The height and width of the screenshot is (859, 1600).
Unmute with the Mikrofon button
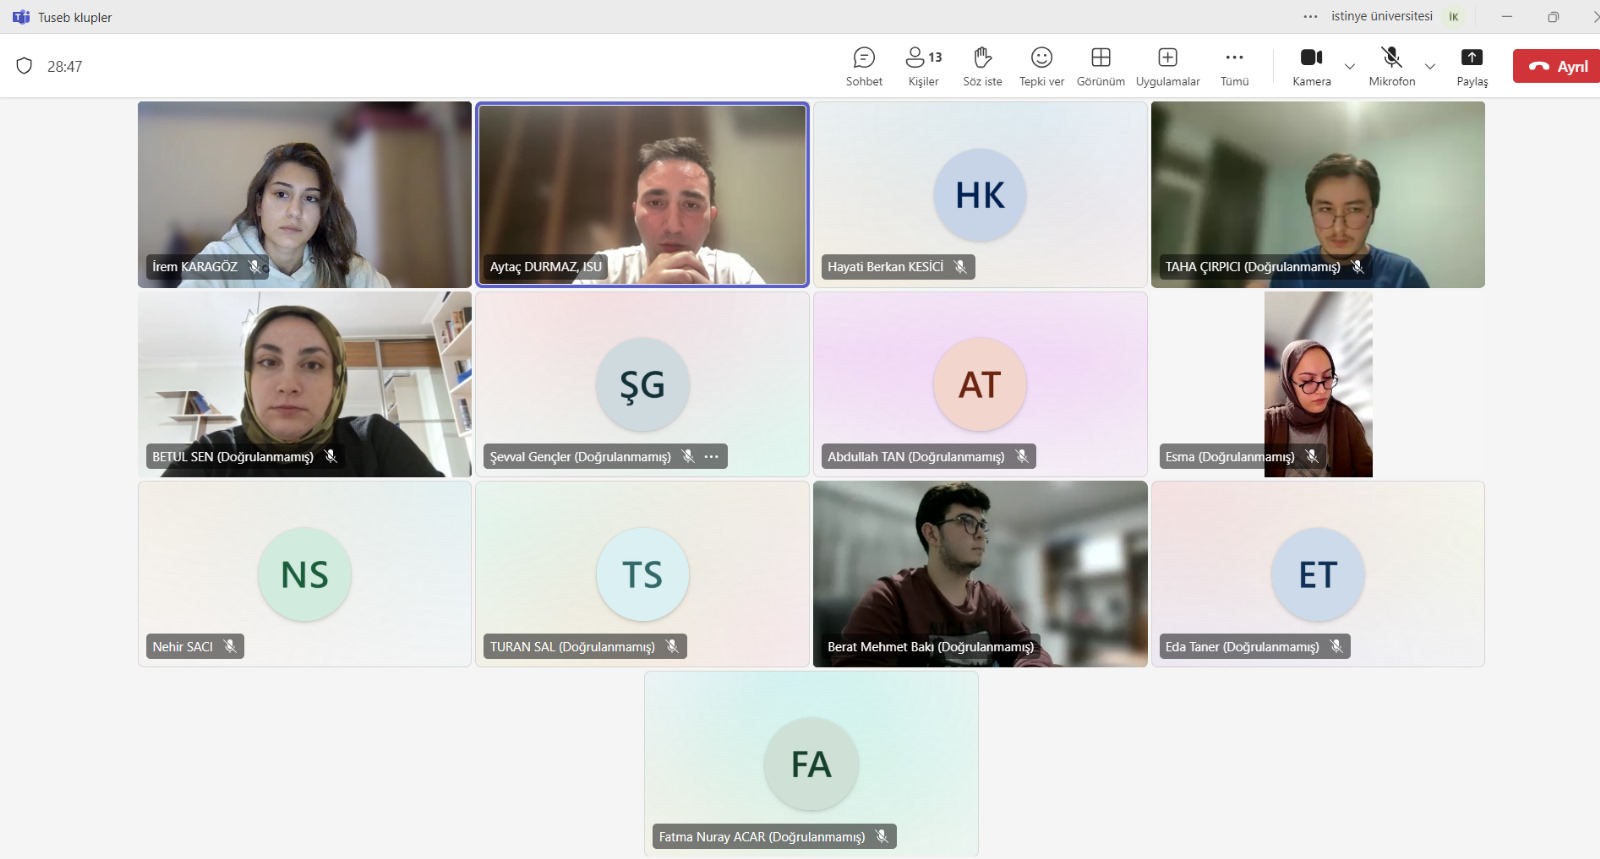(x=1391, y=66)
